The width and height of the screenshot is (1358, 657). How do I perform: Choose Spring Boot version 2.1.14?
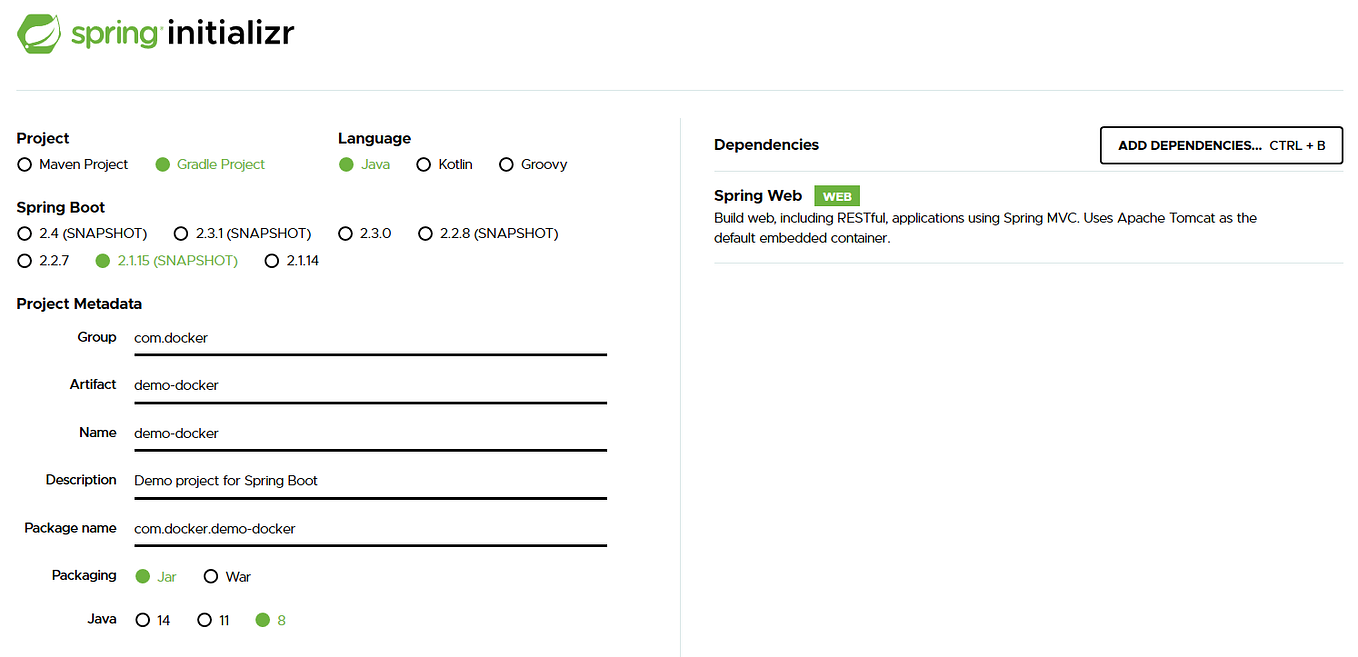click(x=272, y=260)
